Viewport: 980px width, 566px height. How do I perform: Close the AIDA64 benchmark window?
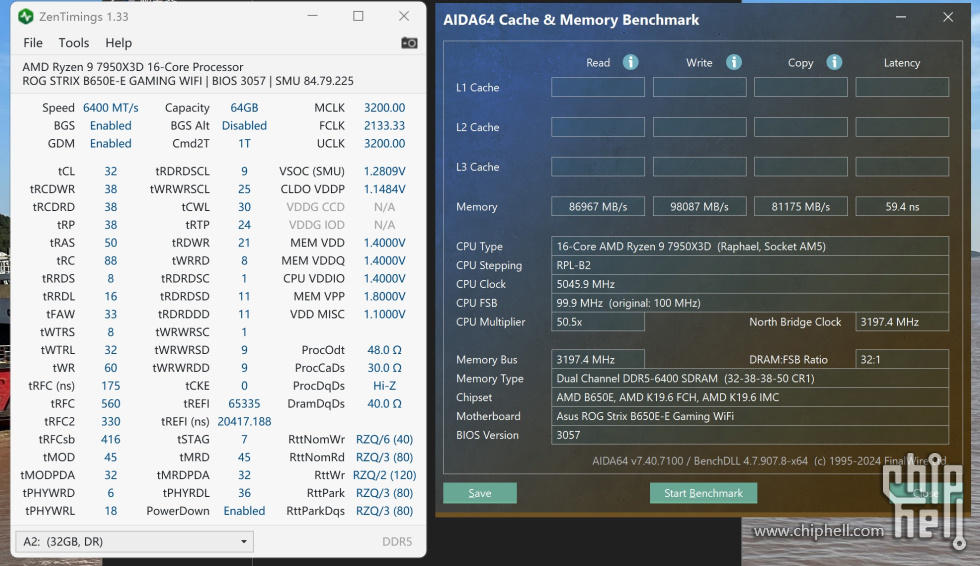[x=948, y=17]
